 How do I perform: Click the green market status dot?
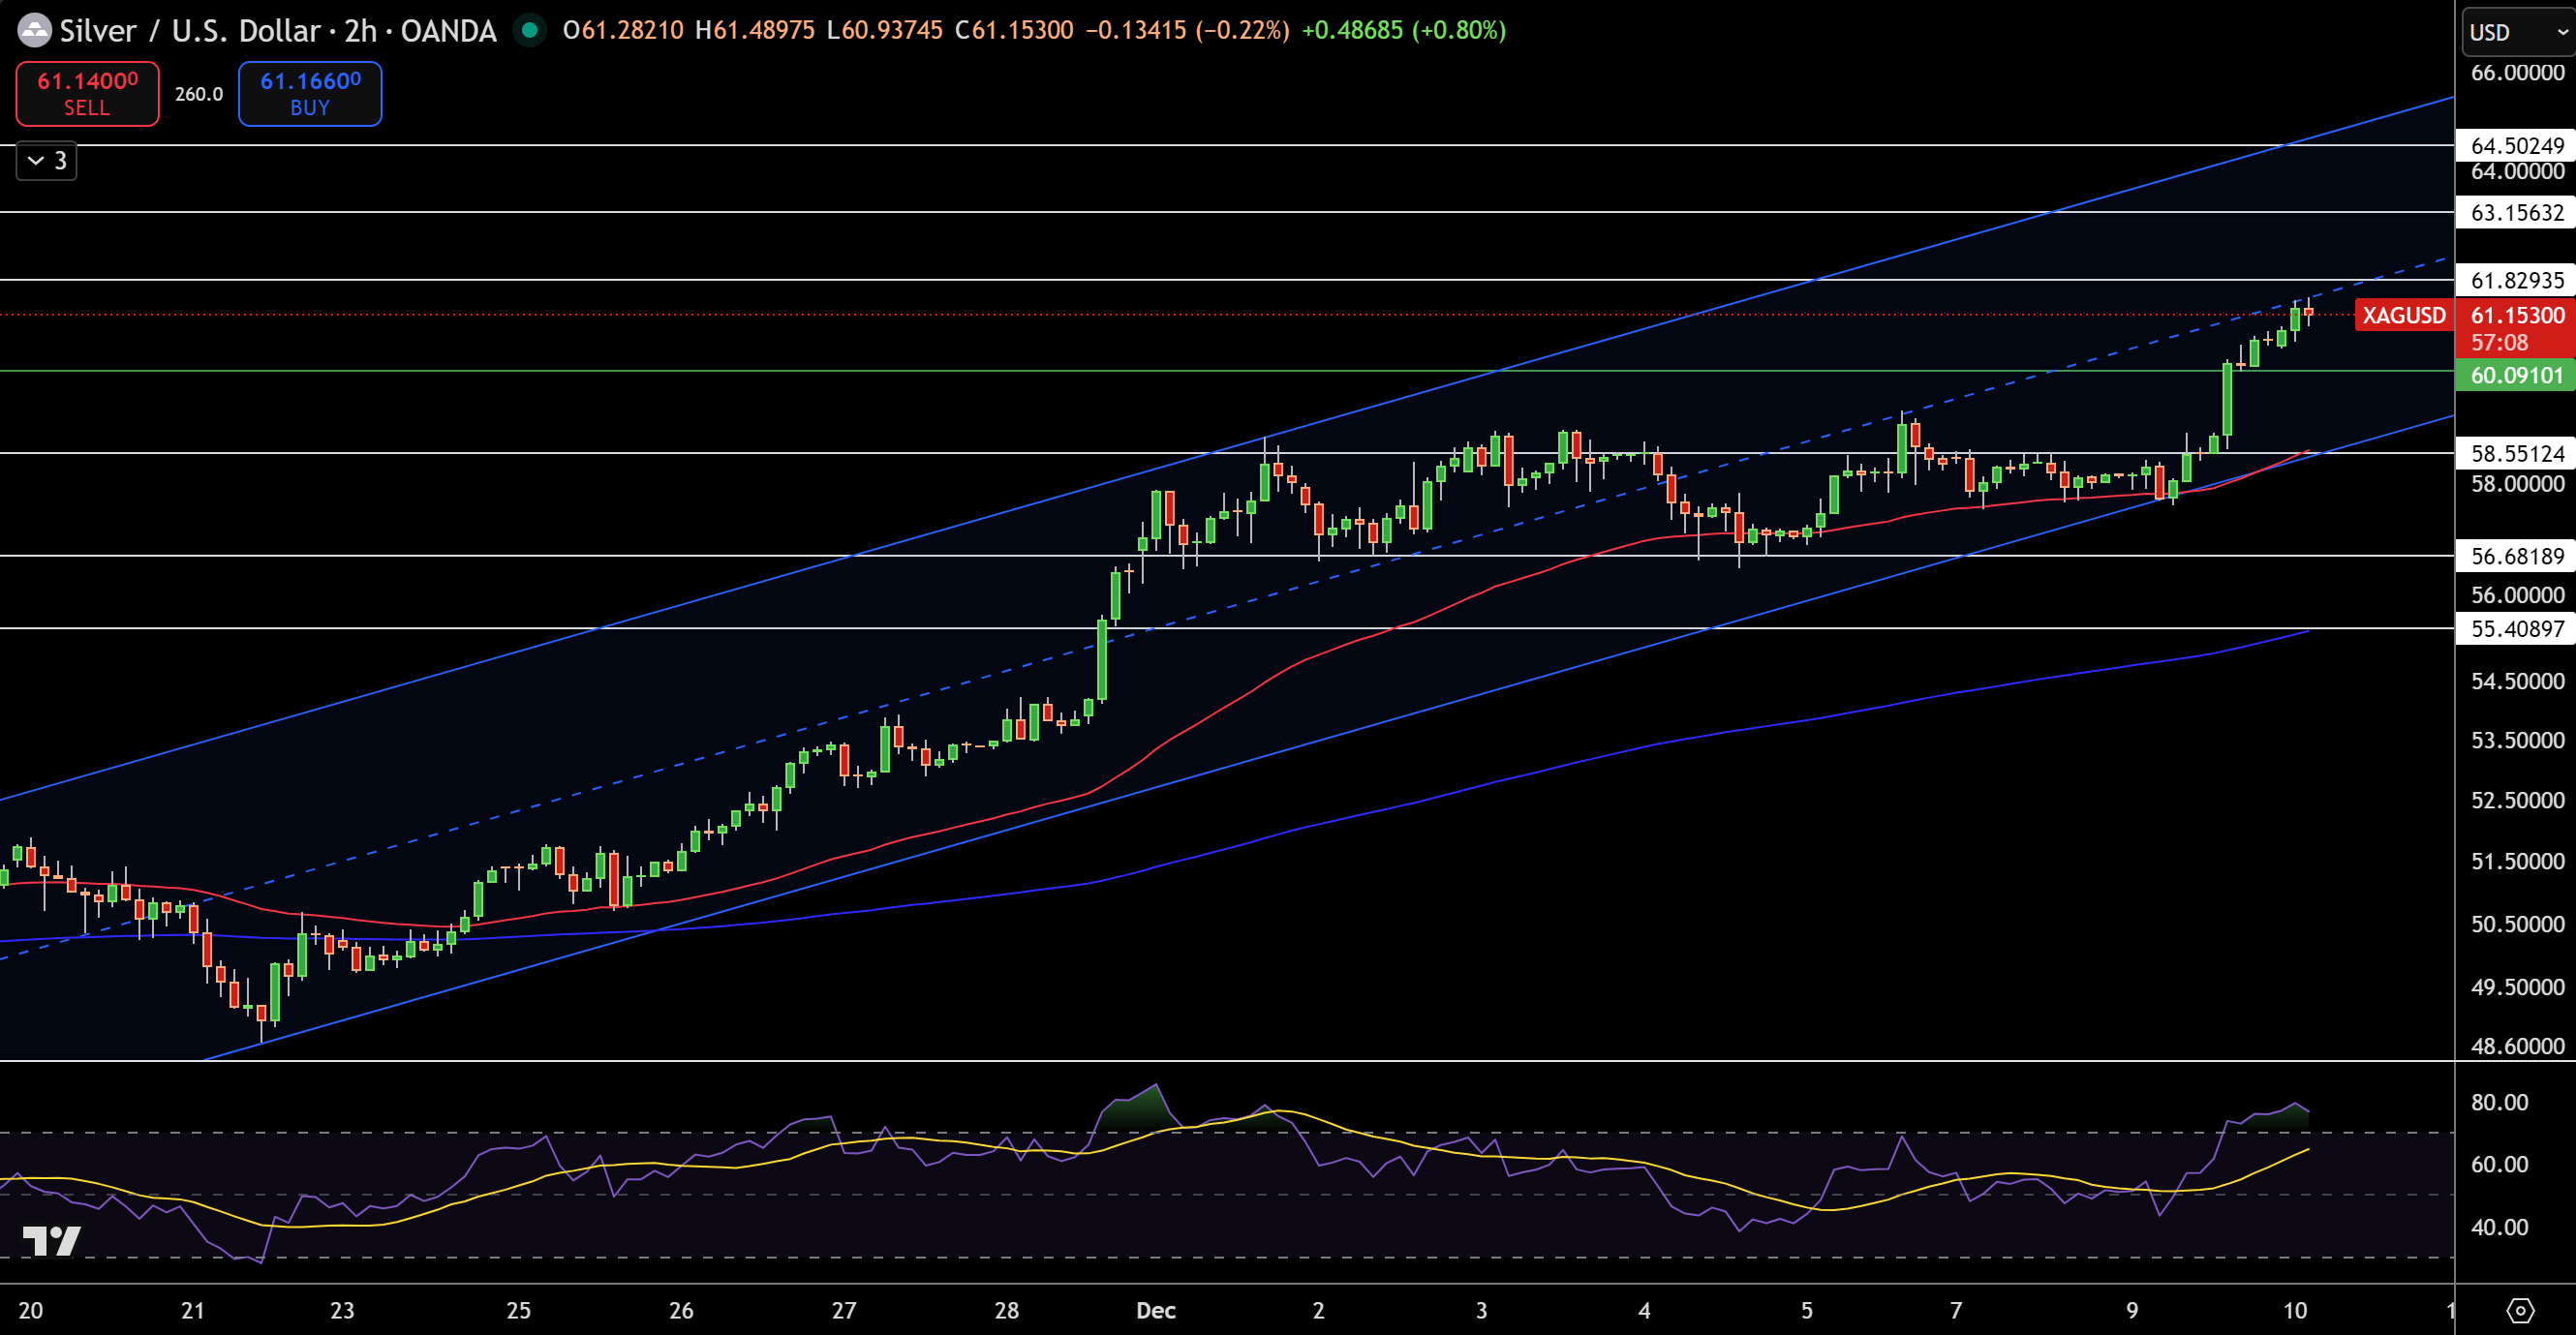[530, 31]
